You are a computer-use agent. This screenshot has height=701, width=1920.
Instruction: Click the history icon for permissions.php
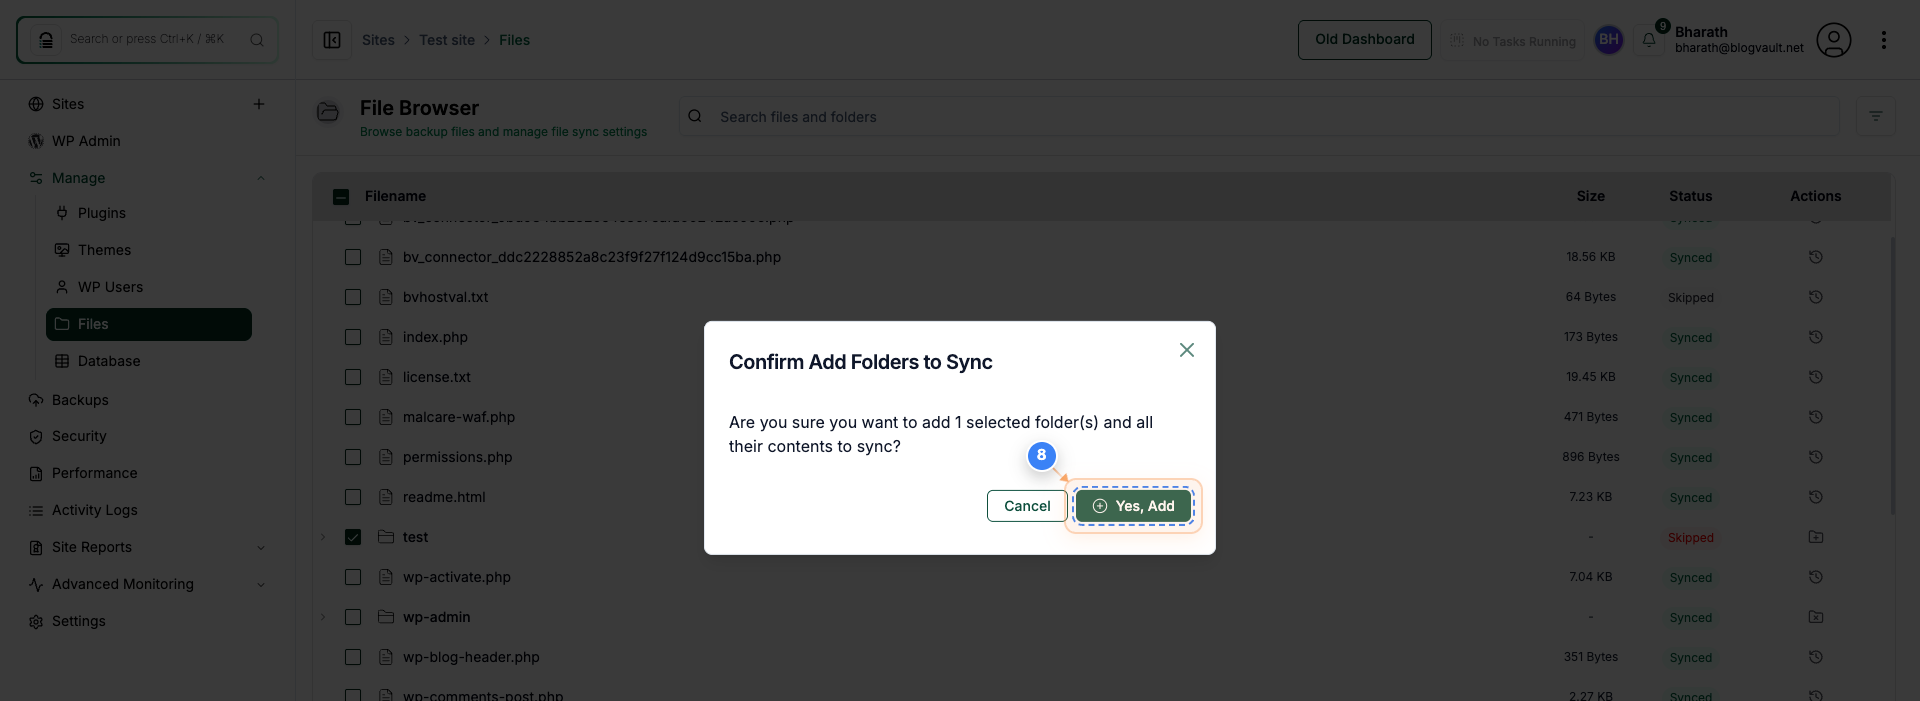[1816, 457]
